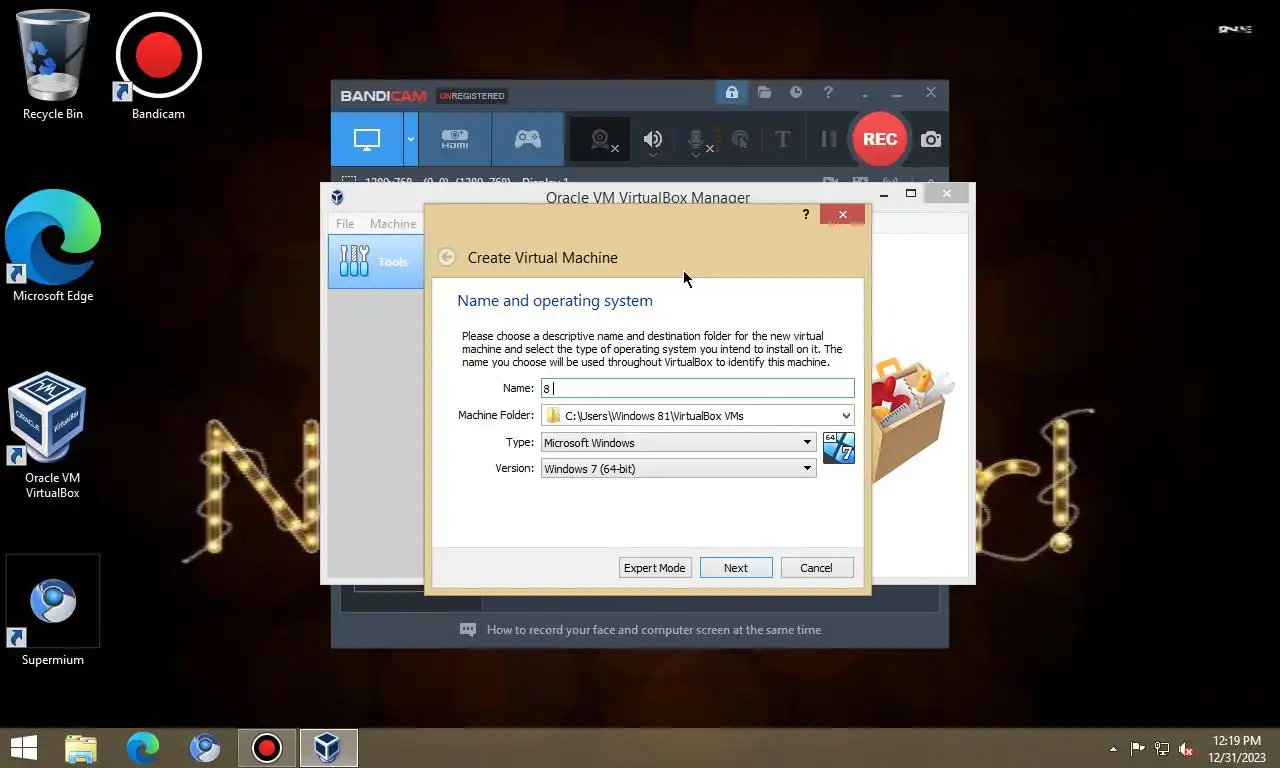Click Next in the wizard
This screenshot has width=1280, height=768.
(736, 568)
